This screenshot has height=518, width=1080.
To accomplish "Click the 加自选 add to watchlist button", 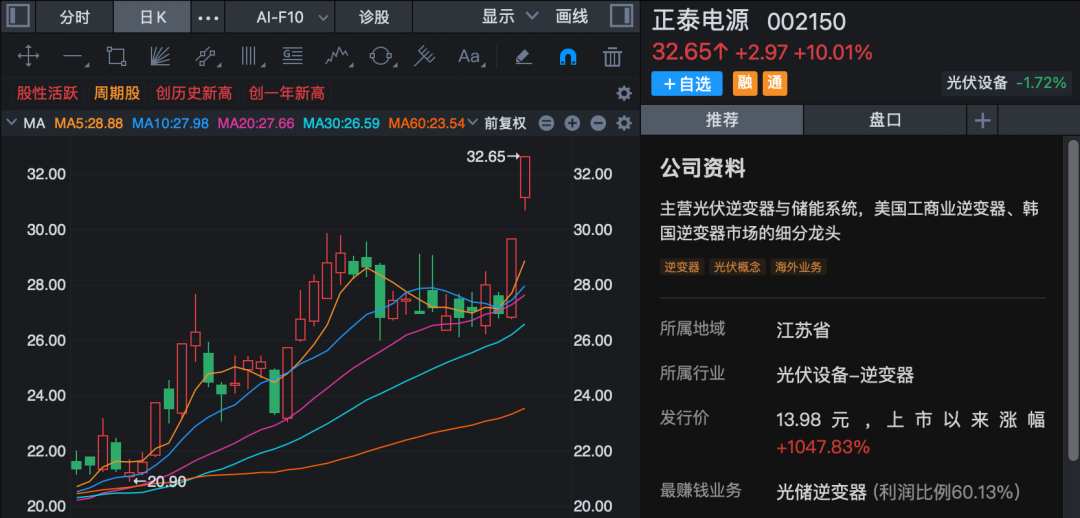I will [x=686, y=84].
